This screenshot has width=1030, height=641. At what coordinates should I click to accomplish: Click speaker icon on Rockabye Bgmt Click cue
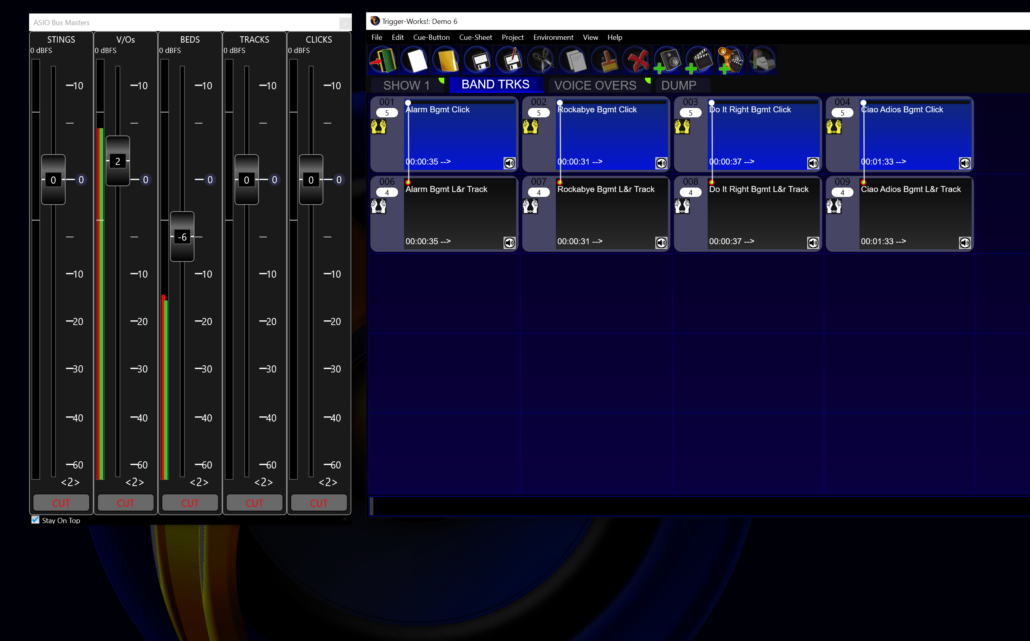(661, 163)
